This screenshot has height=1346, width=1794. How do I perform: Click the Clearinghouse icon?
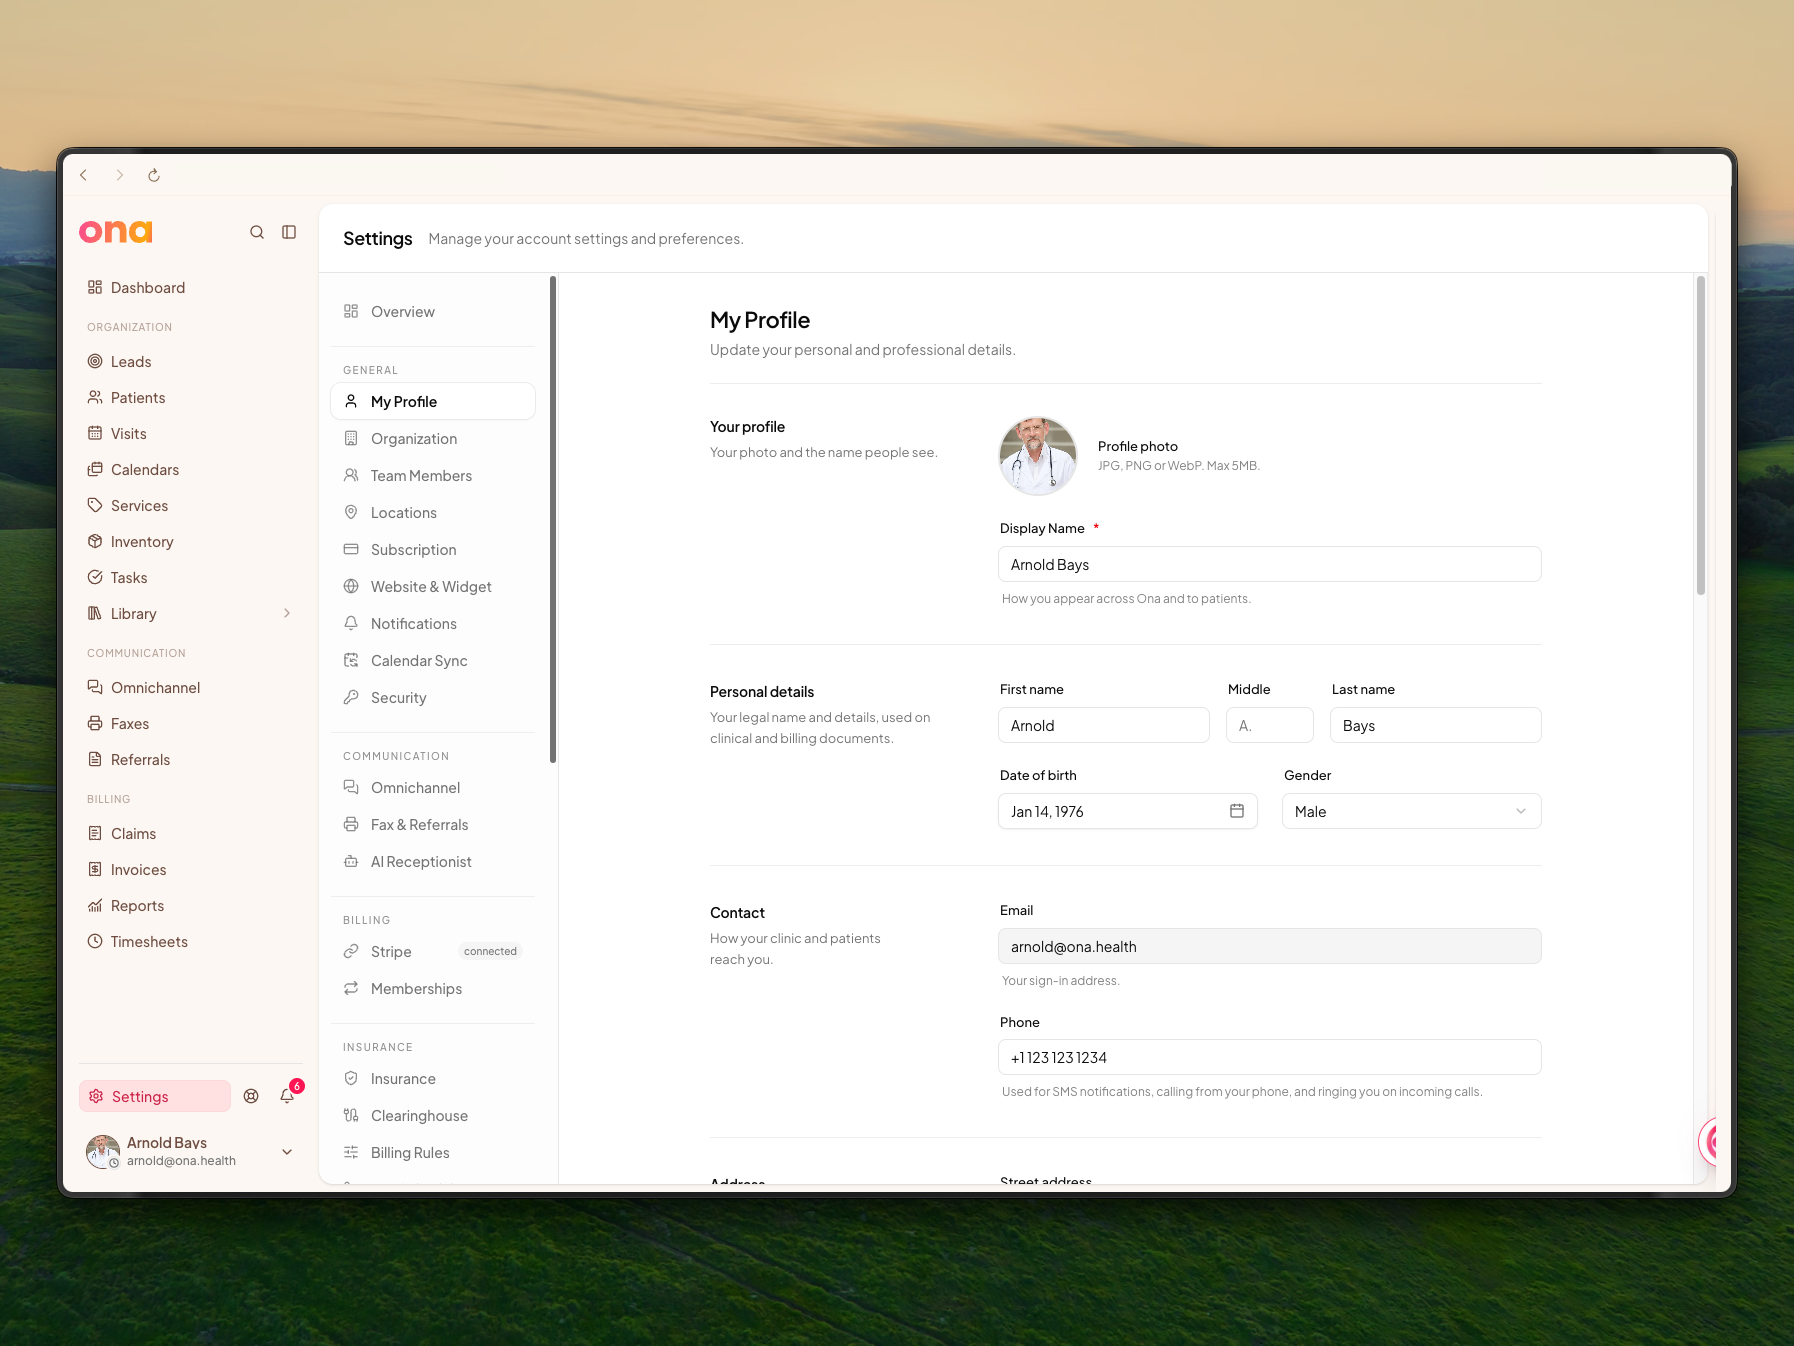point(351,1115)
